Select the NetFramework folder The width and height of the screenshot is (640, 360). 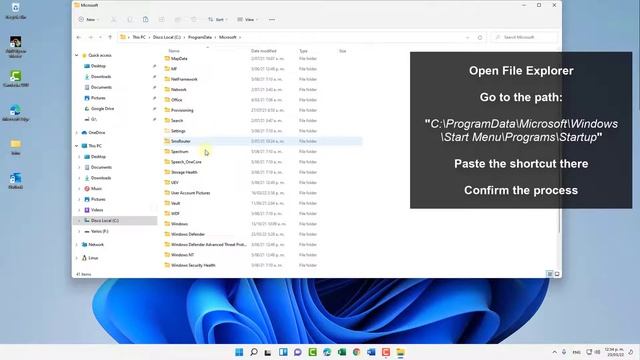click(184, 79)
